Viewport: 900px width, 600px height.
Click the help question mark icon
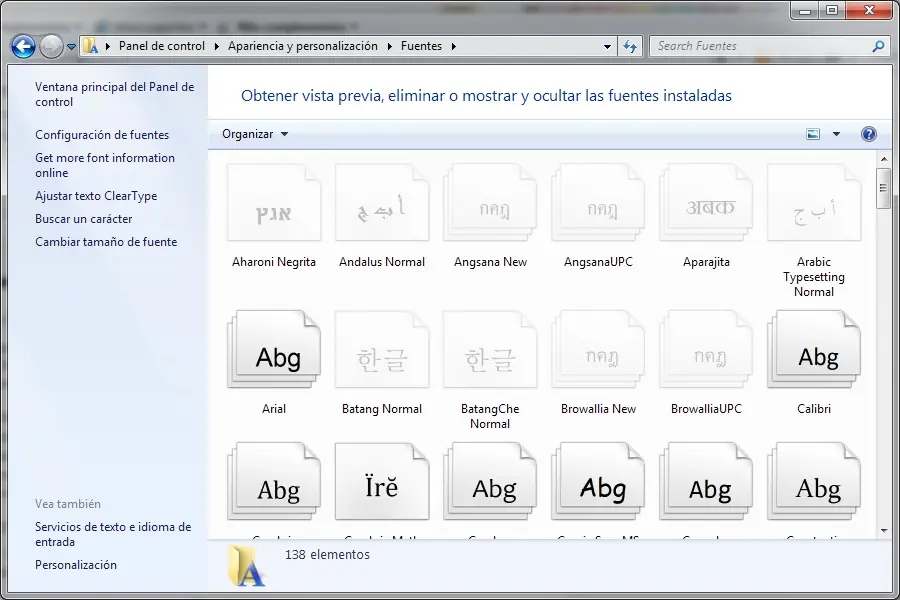868,134
